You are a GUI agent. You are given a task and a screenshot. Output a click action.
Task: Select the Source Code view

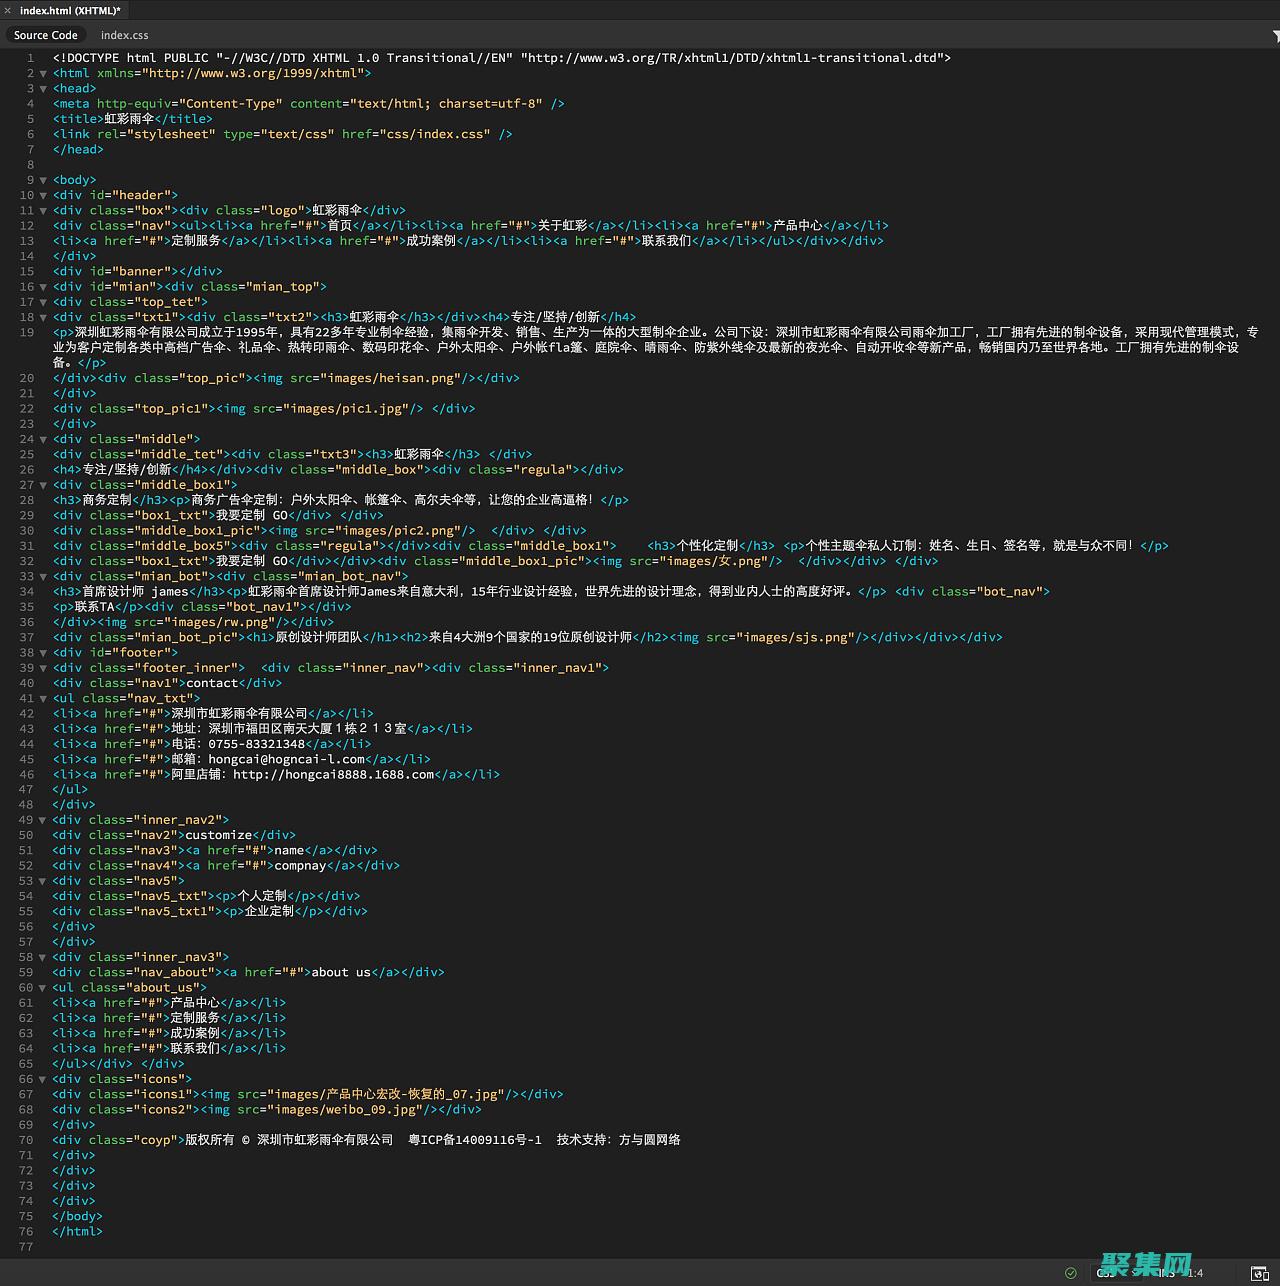[x=45, y=34]
